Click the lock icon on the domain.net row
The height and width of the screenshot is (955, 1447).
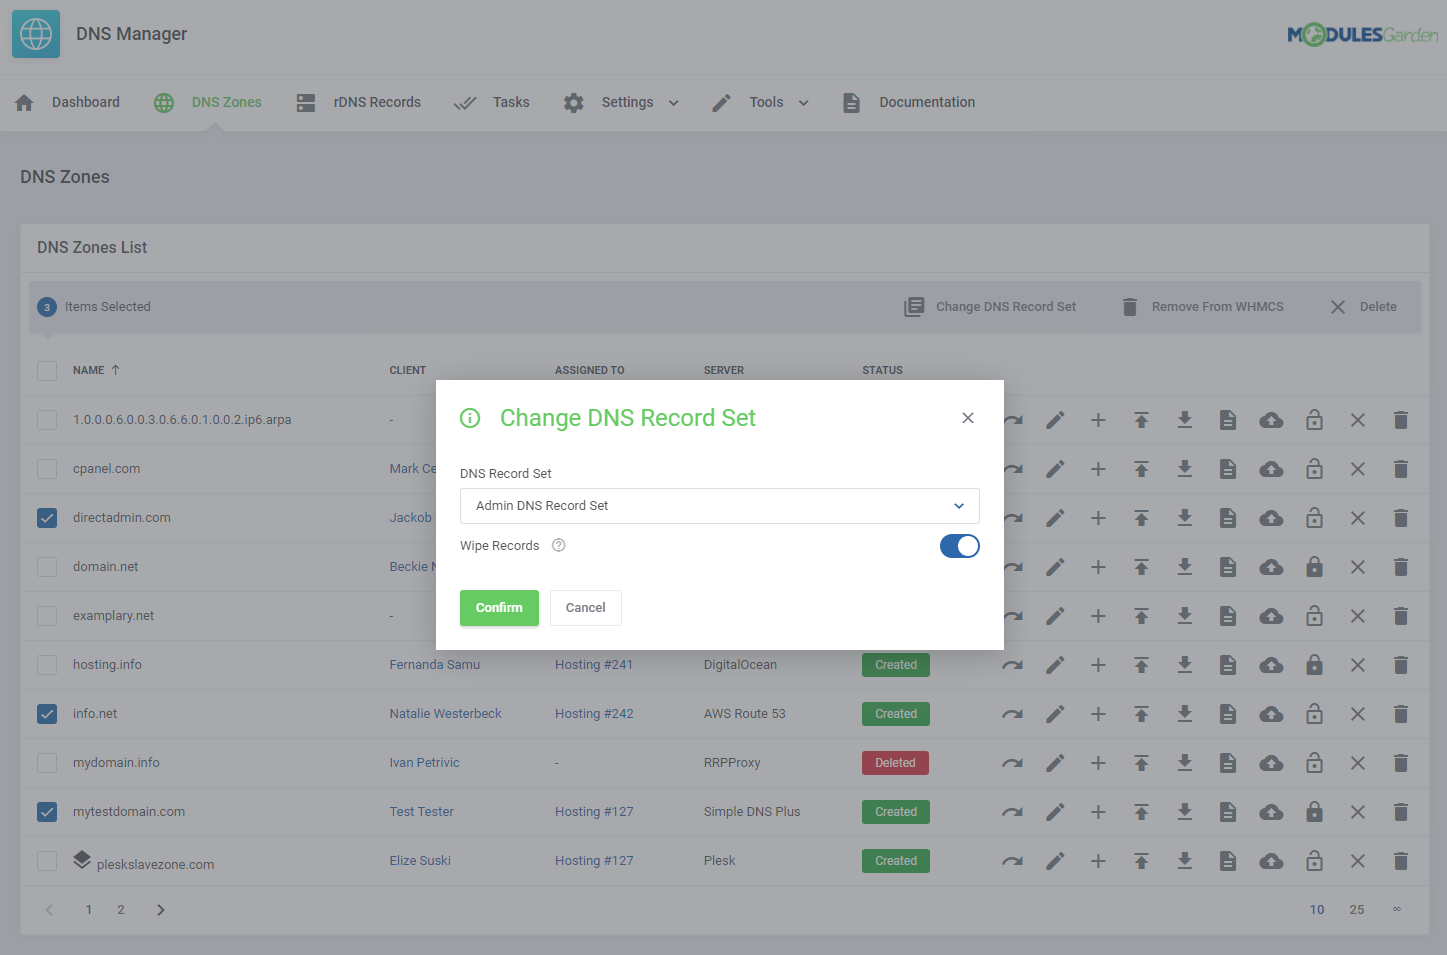point(1314,566)
